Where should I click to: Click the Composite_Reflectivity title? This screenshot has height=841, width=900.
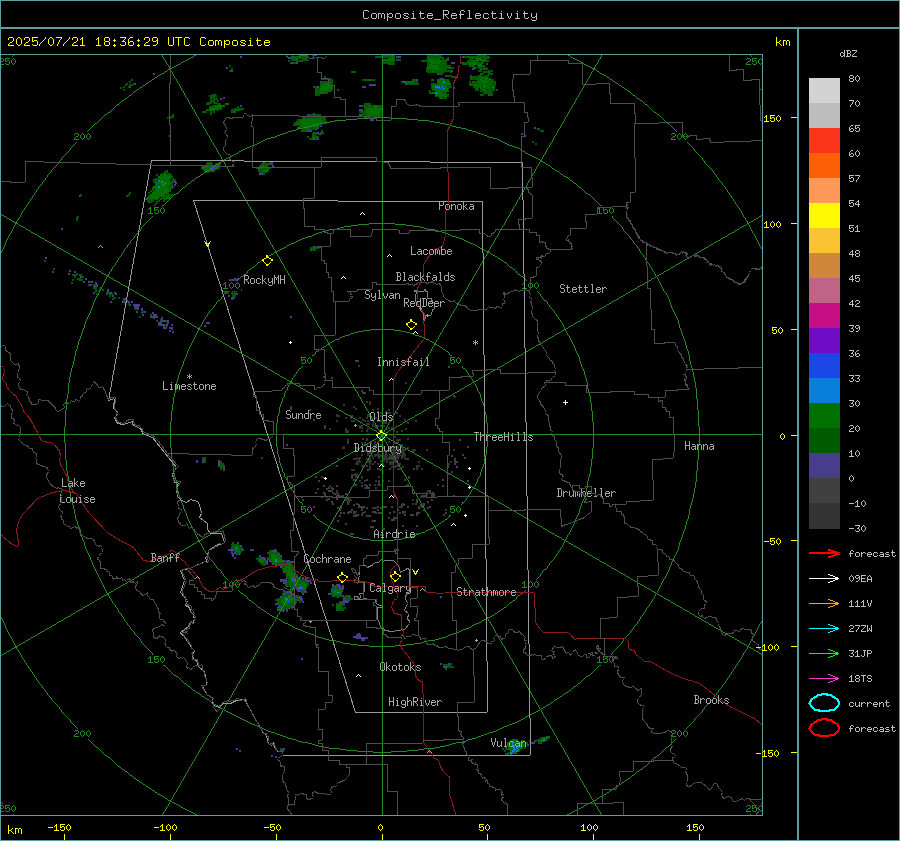[450, 15]
